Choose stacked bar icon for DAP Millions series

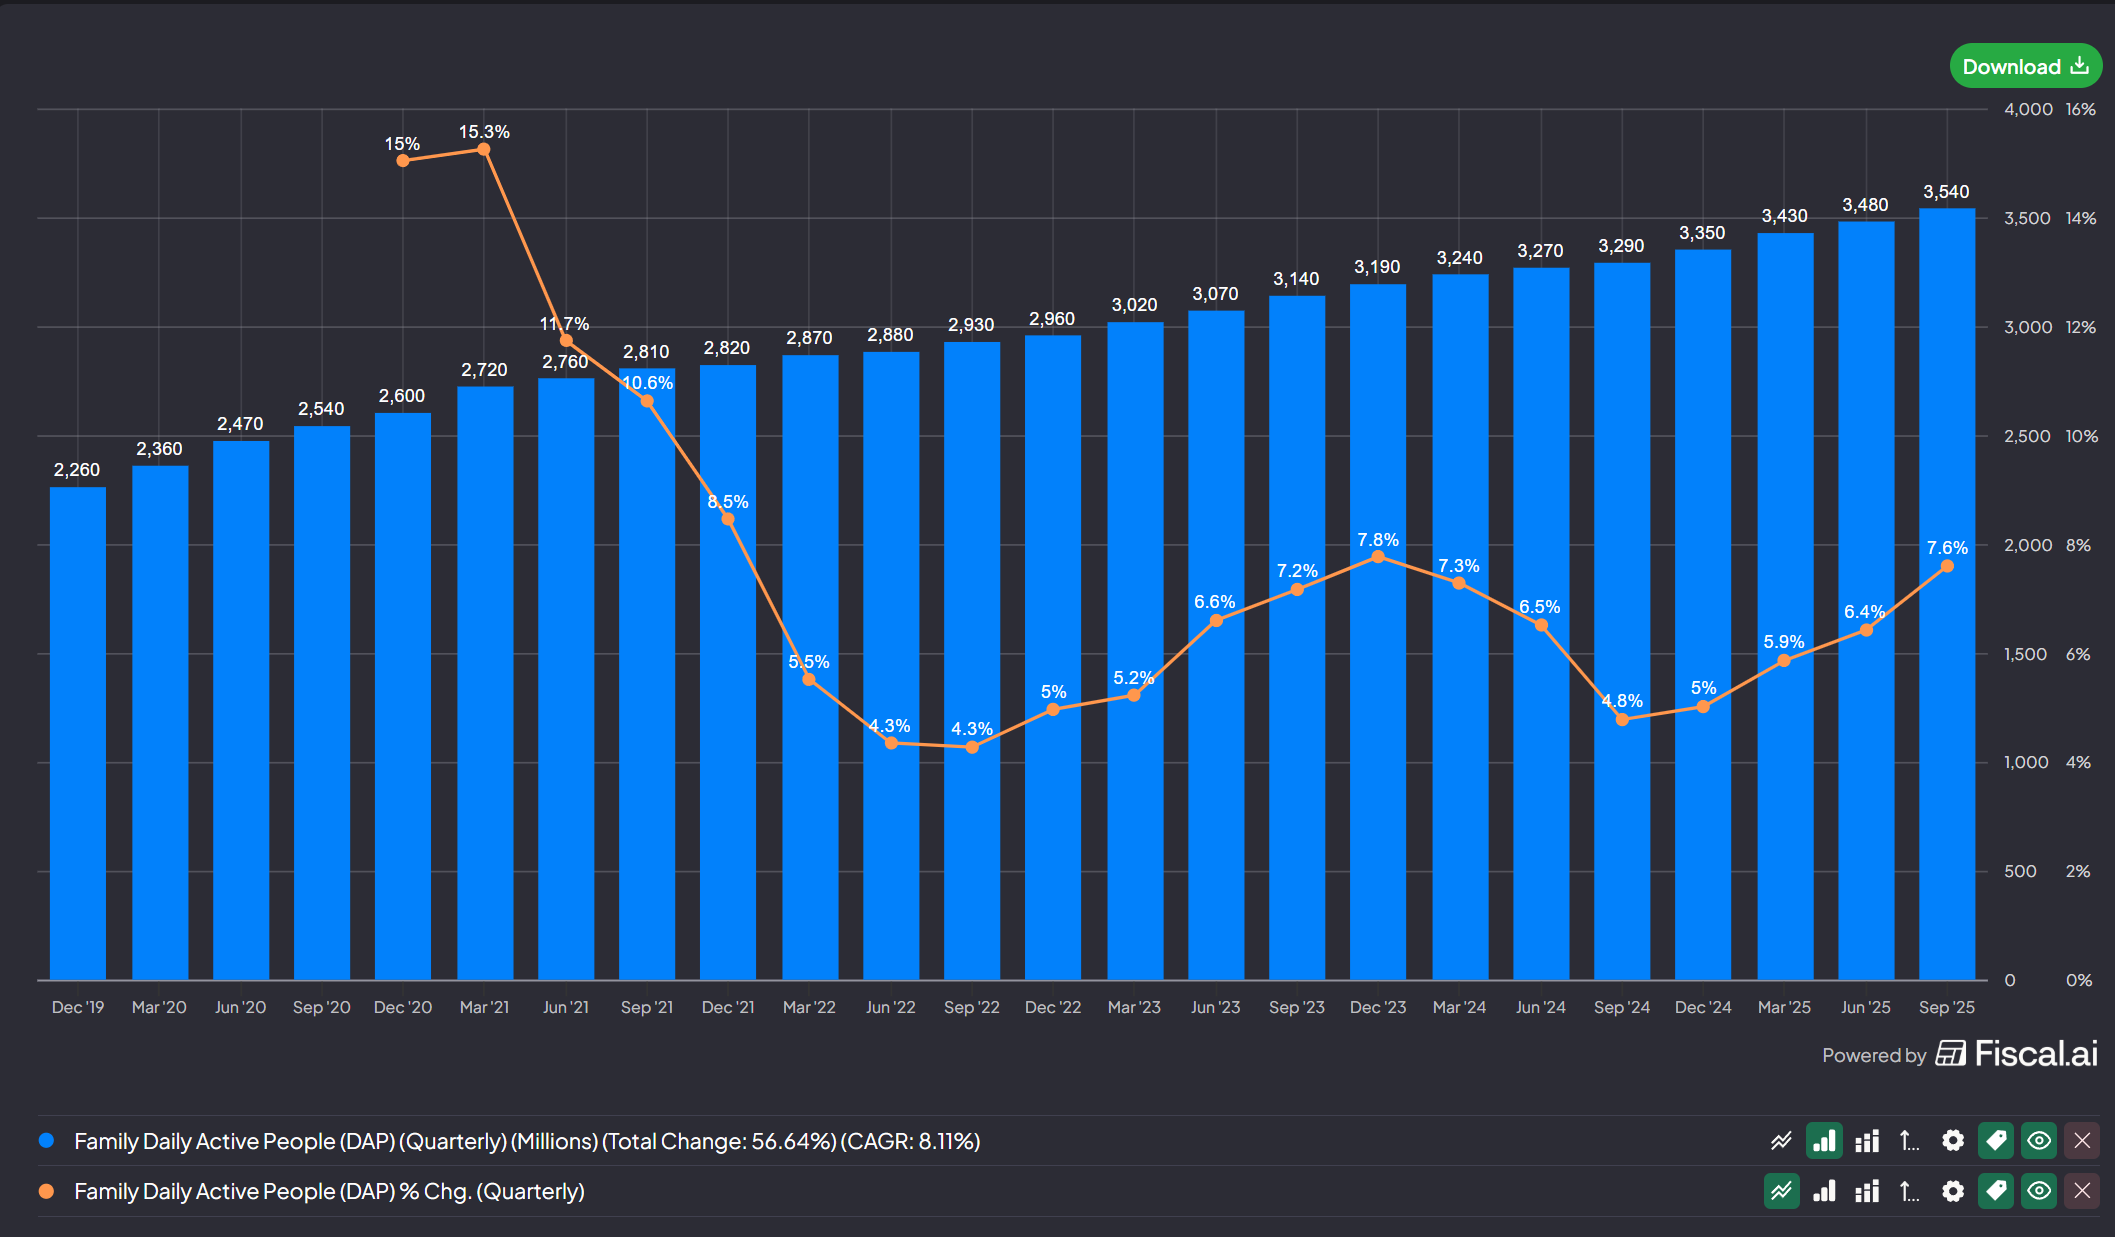1867,1141
